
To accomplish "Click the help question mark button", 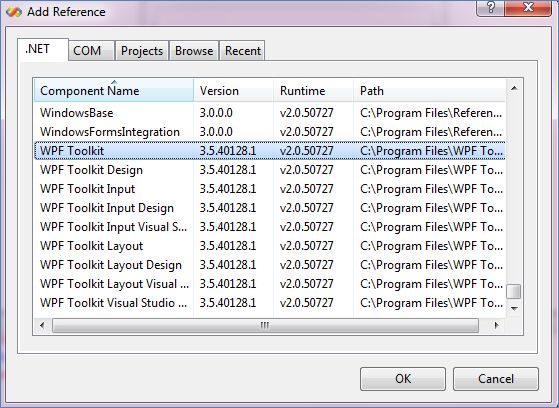I will [x=491, y=7].
